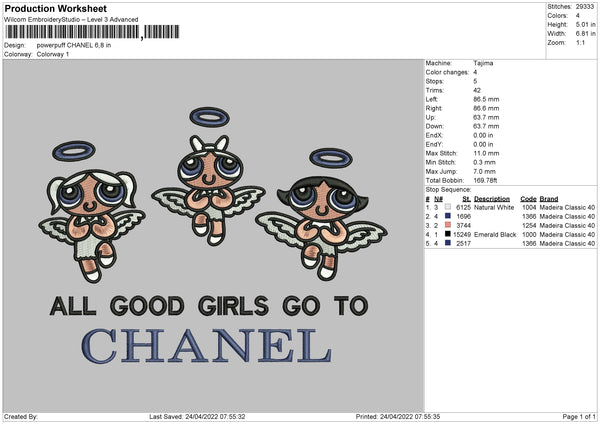The height and width of the screenshot is (424, 600).
Task: Click the Natural White color swatch
Action: click(448, 207)
